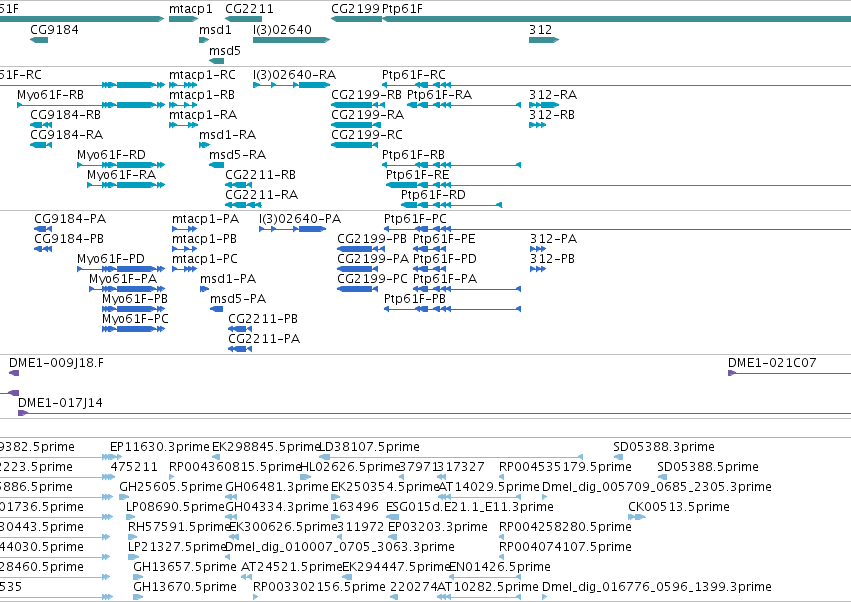This screenshot has width=851, height=602.
Task: Click the mtacp1-RC transcript label
Action: tap(202, 74)
